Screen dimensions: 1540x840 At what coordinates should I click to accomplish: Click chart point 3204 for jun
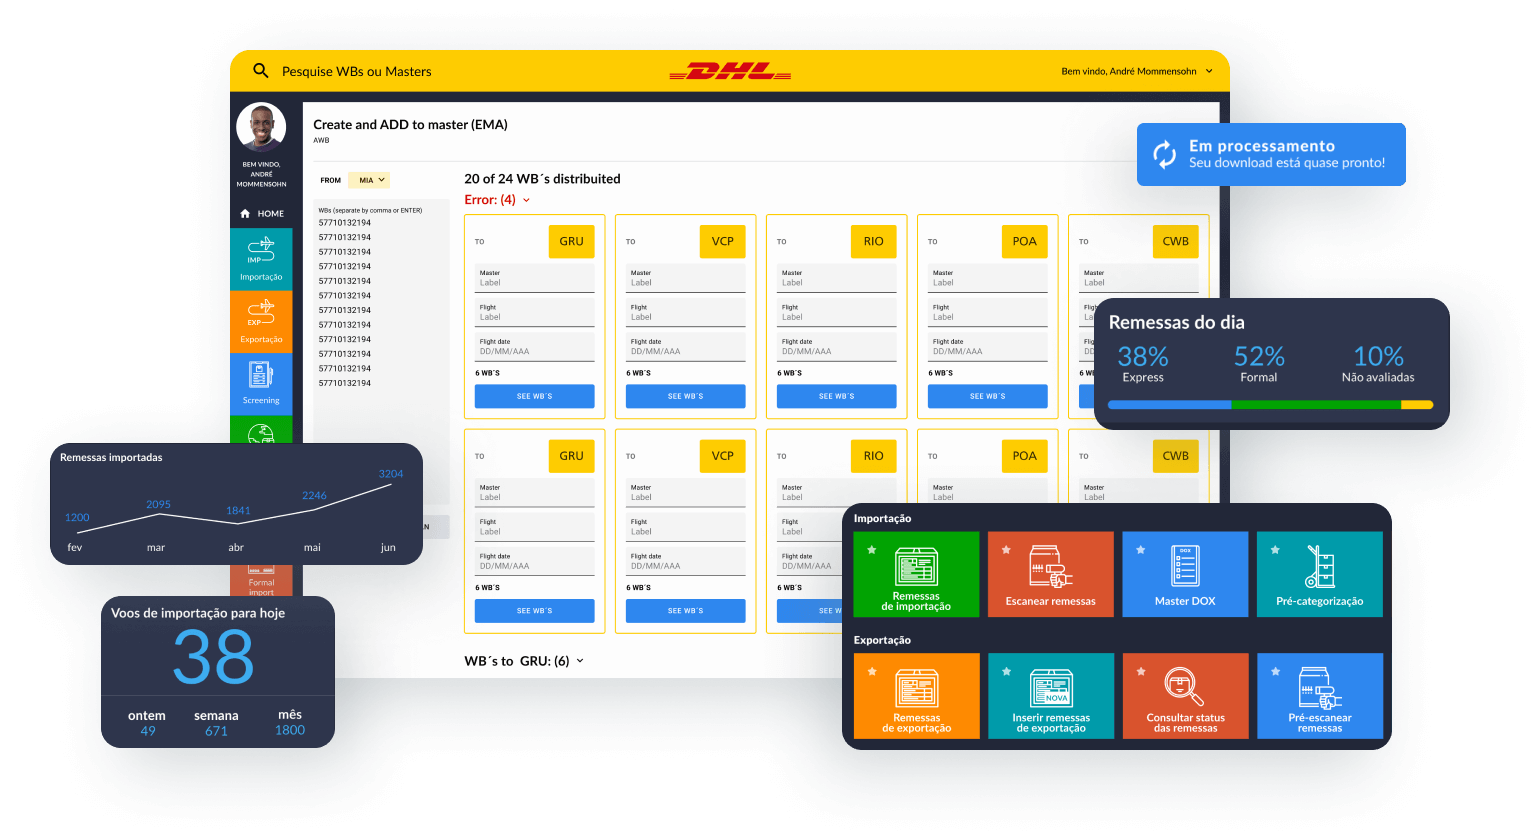pyautogui.click(x=391, y=474)
